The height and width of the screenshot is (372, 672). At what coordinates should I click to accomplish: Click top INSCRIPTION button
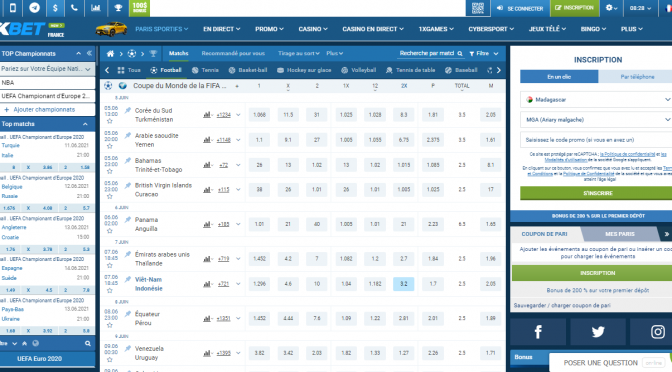(574, 8)
